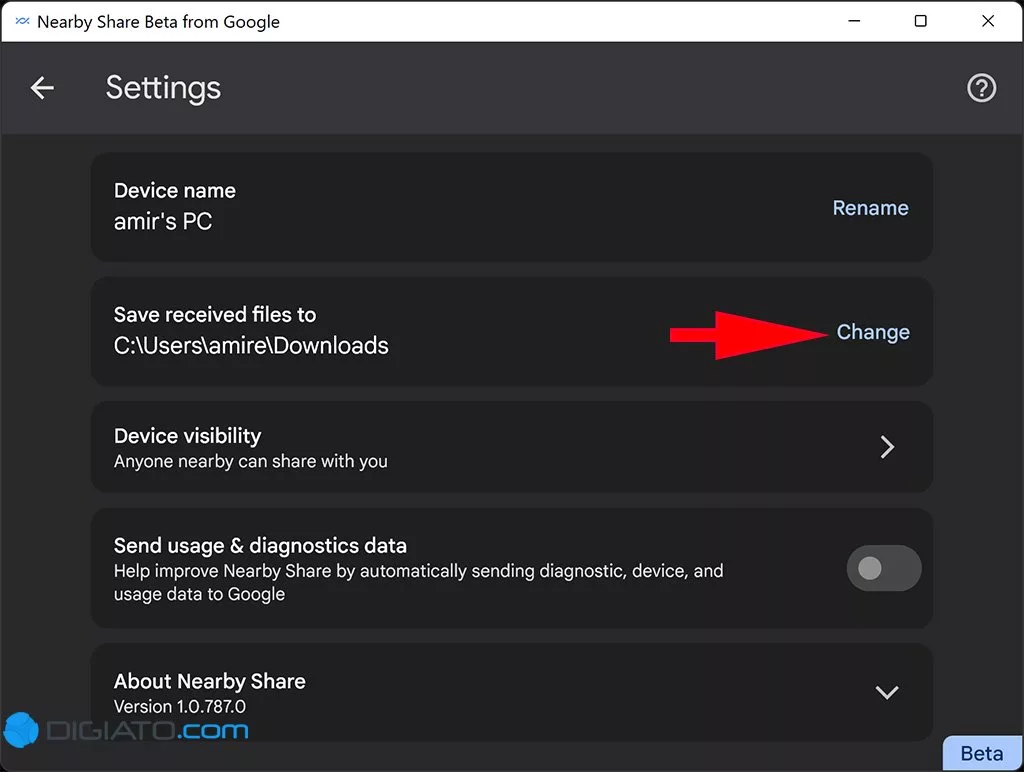Open Device visibility settings chevron
Viewport: 1024px width, 772px height.
(886, 447)
